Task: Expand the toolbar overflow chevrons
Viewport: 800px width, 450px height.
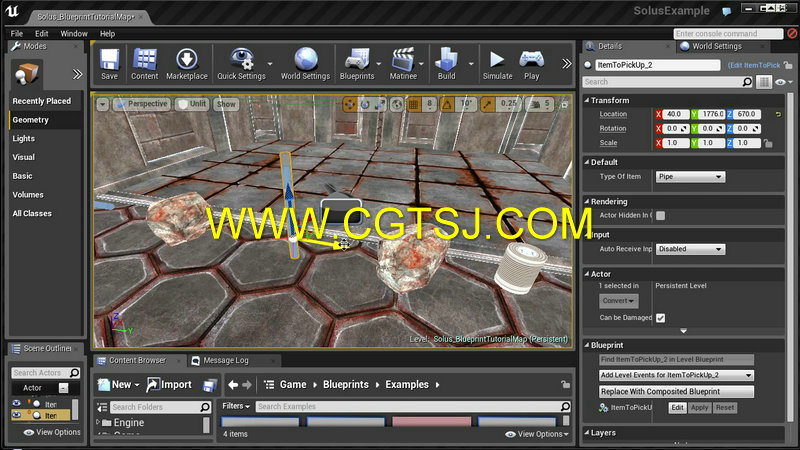Action: click(x=566, y=63)
